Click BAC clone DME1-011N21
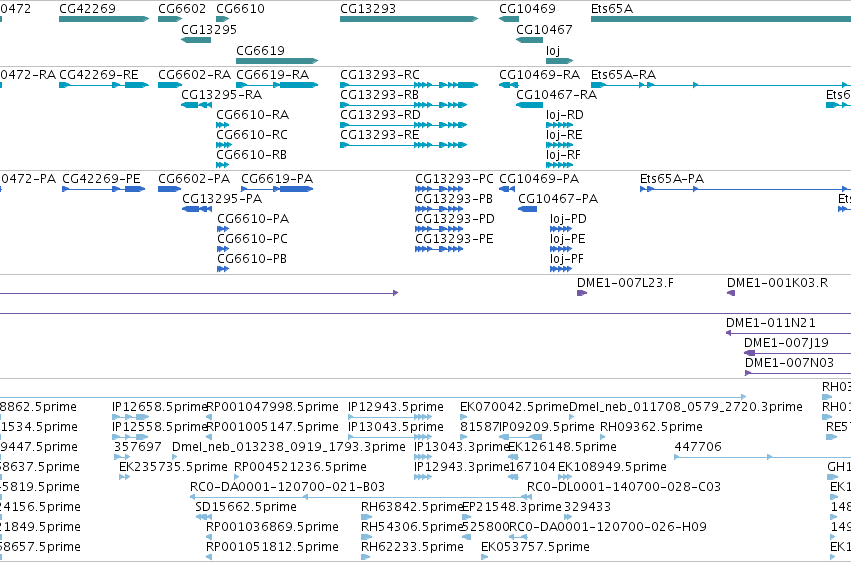The height and width of the screenshot is (562, 851). [789, 333]
